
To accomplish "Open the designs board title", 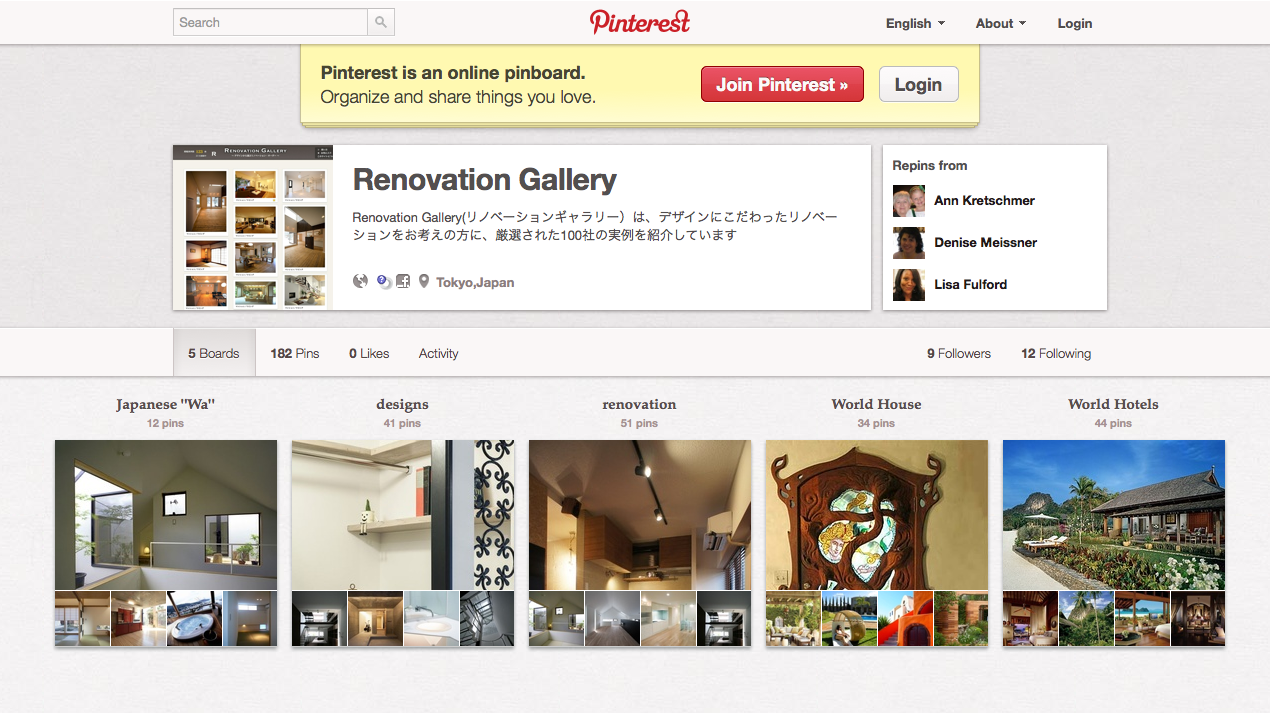I will coord(402,404).
